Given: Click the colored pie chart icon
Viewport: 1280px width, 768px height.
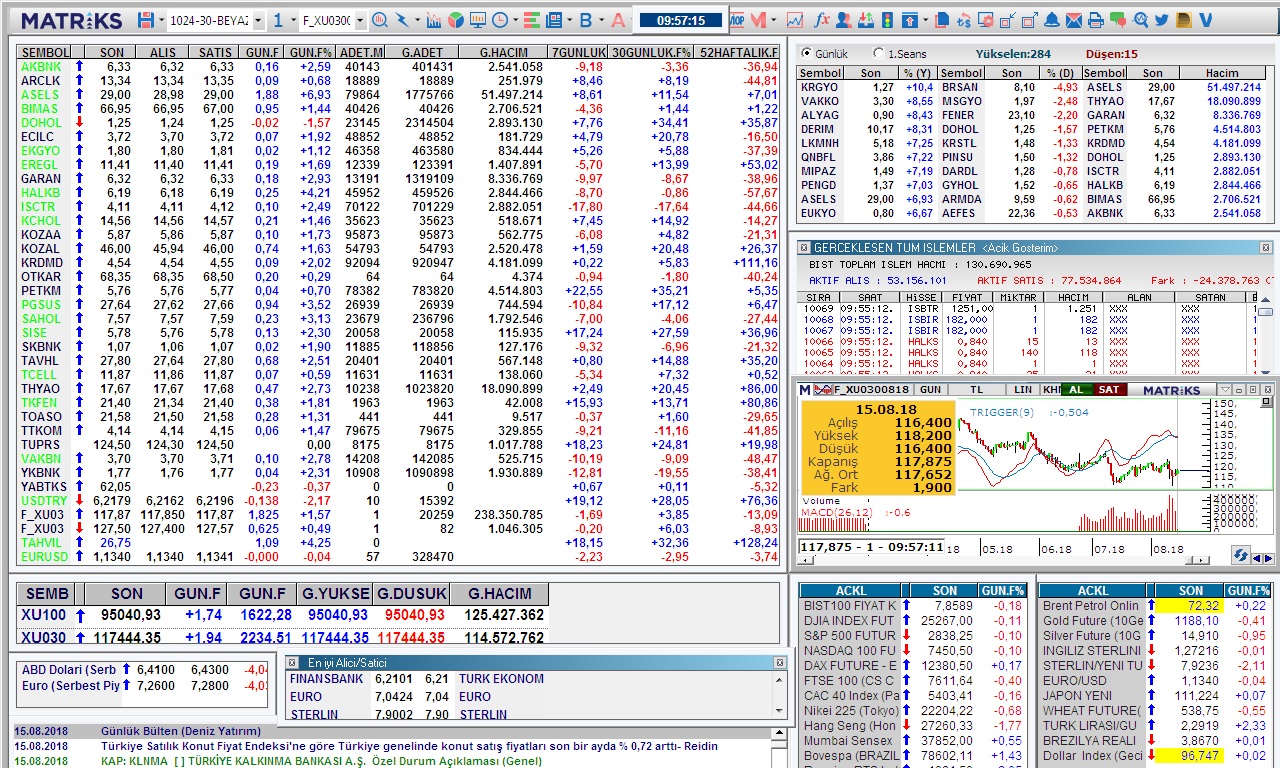Looking at the screenshot, I should [456, 20].
